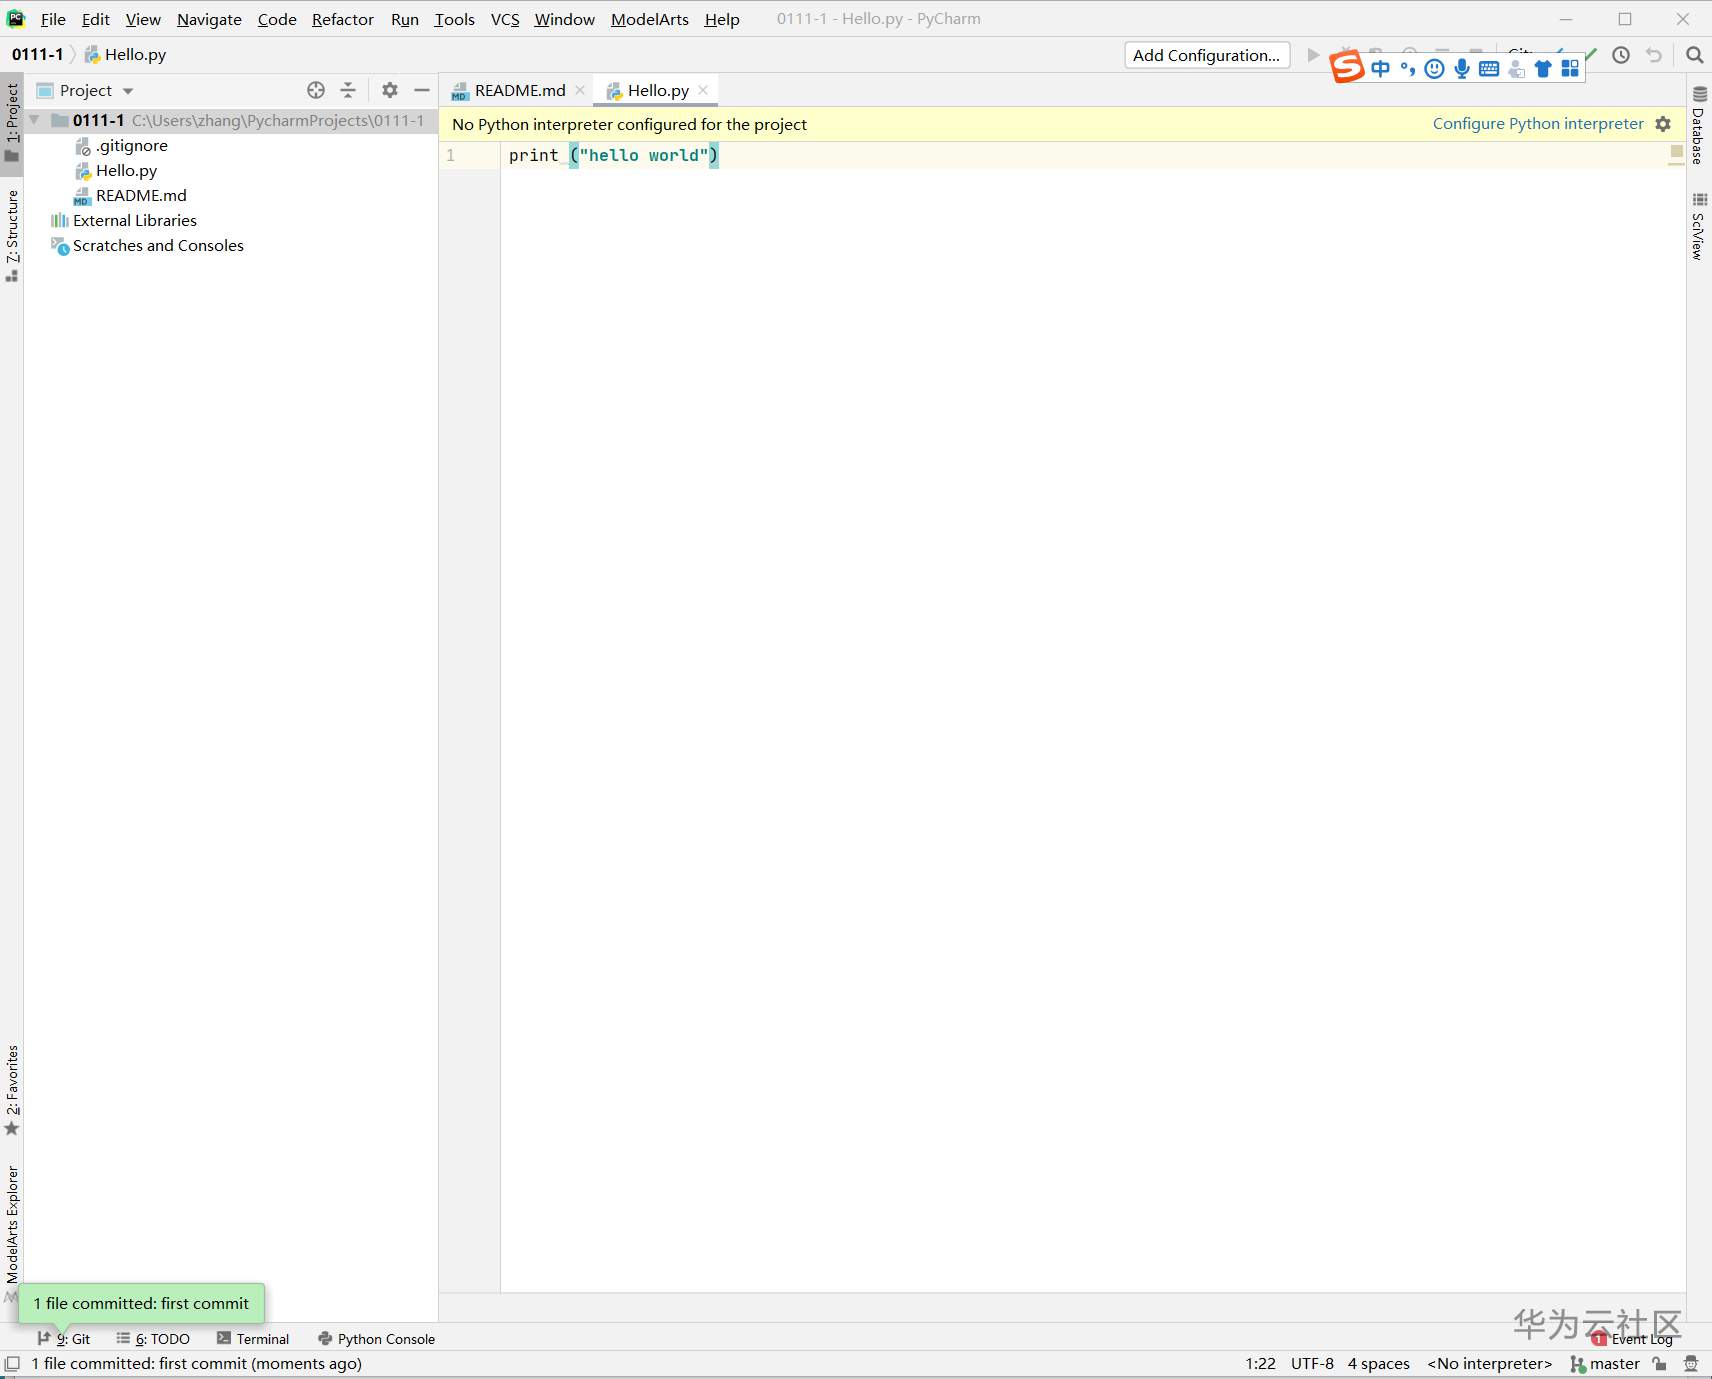Open the 6: TODO tool window

click(153, 1339)
